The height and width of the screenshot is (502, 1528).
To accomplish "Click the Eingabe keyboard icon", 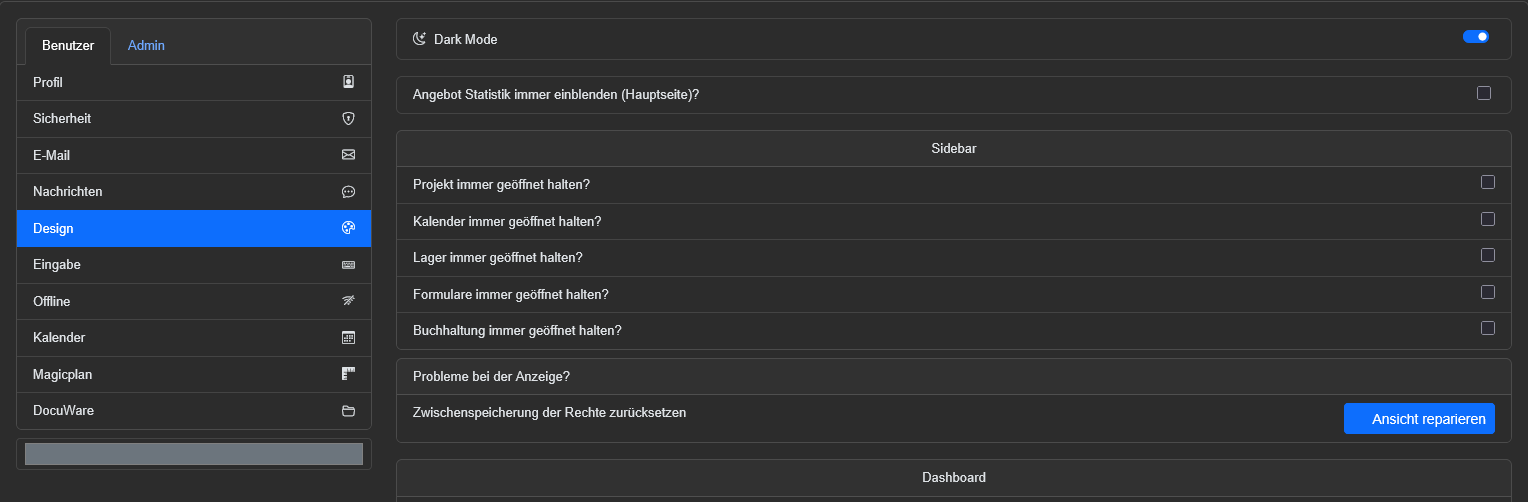I will pos(348,265).
